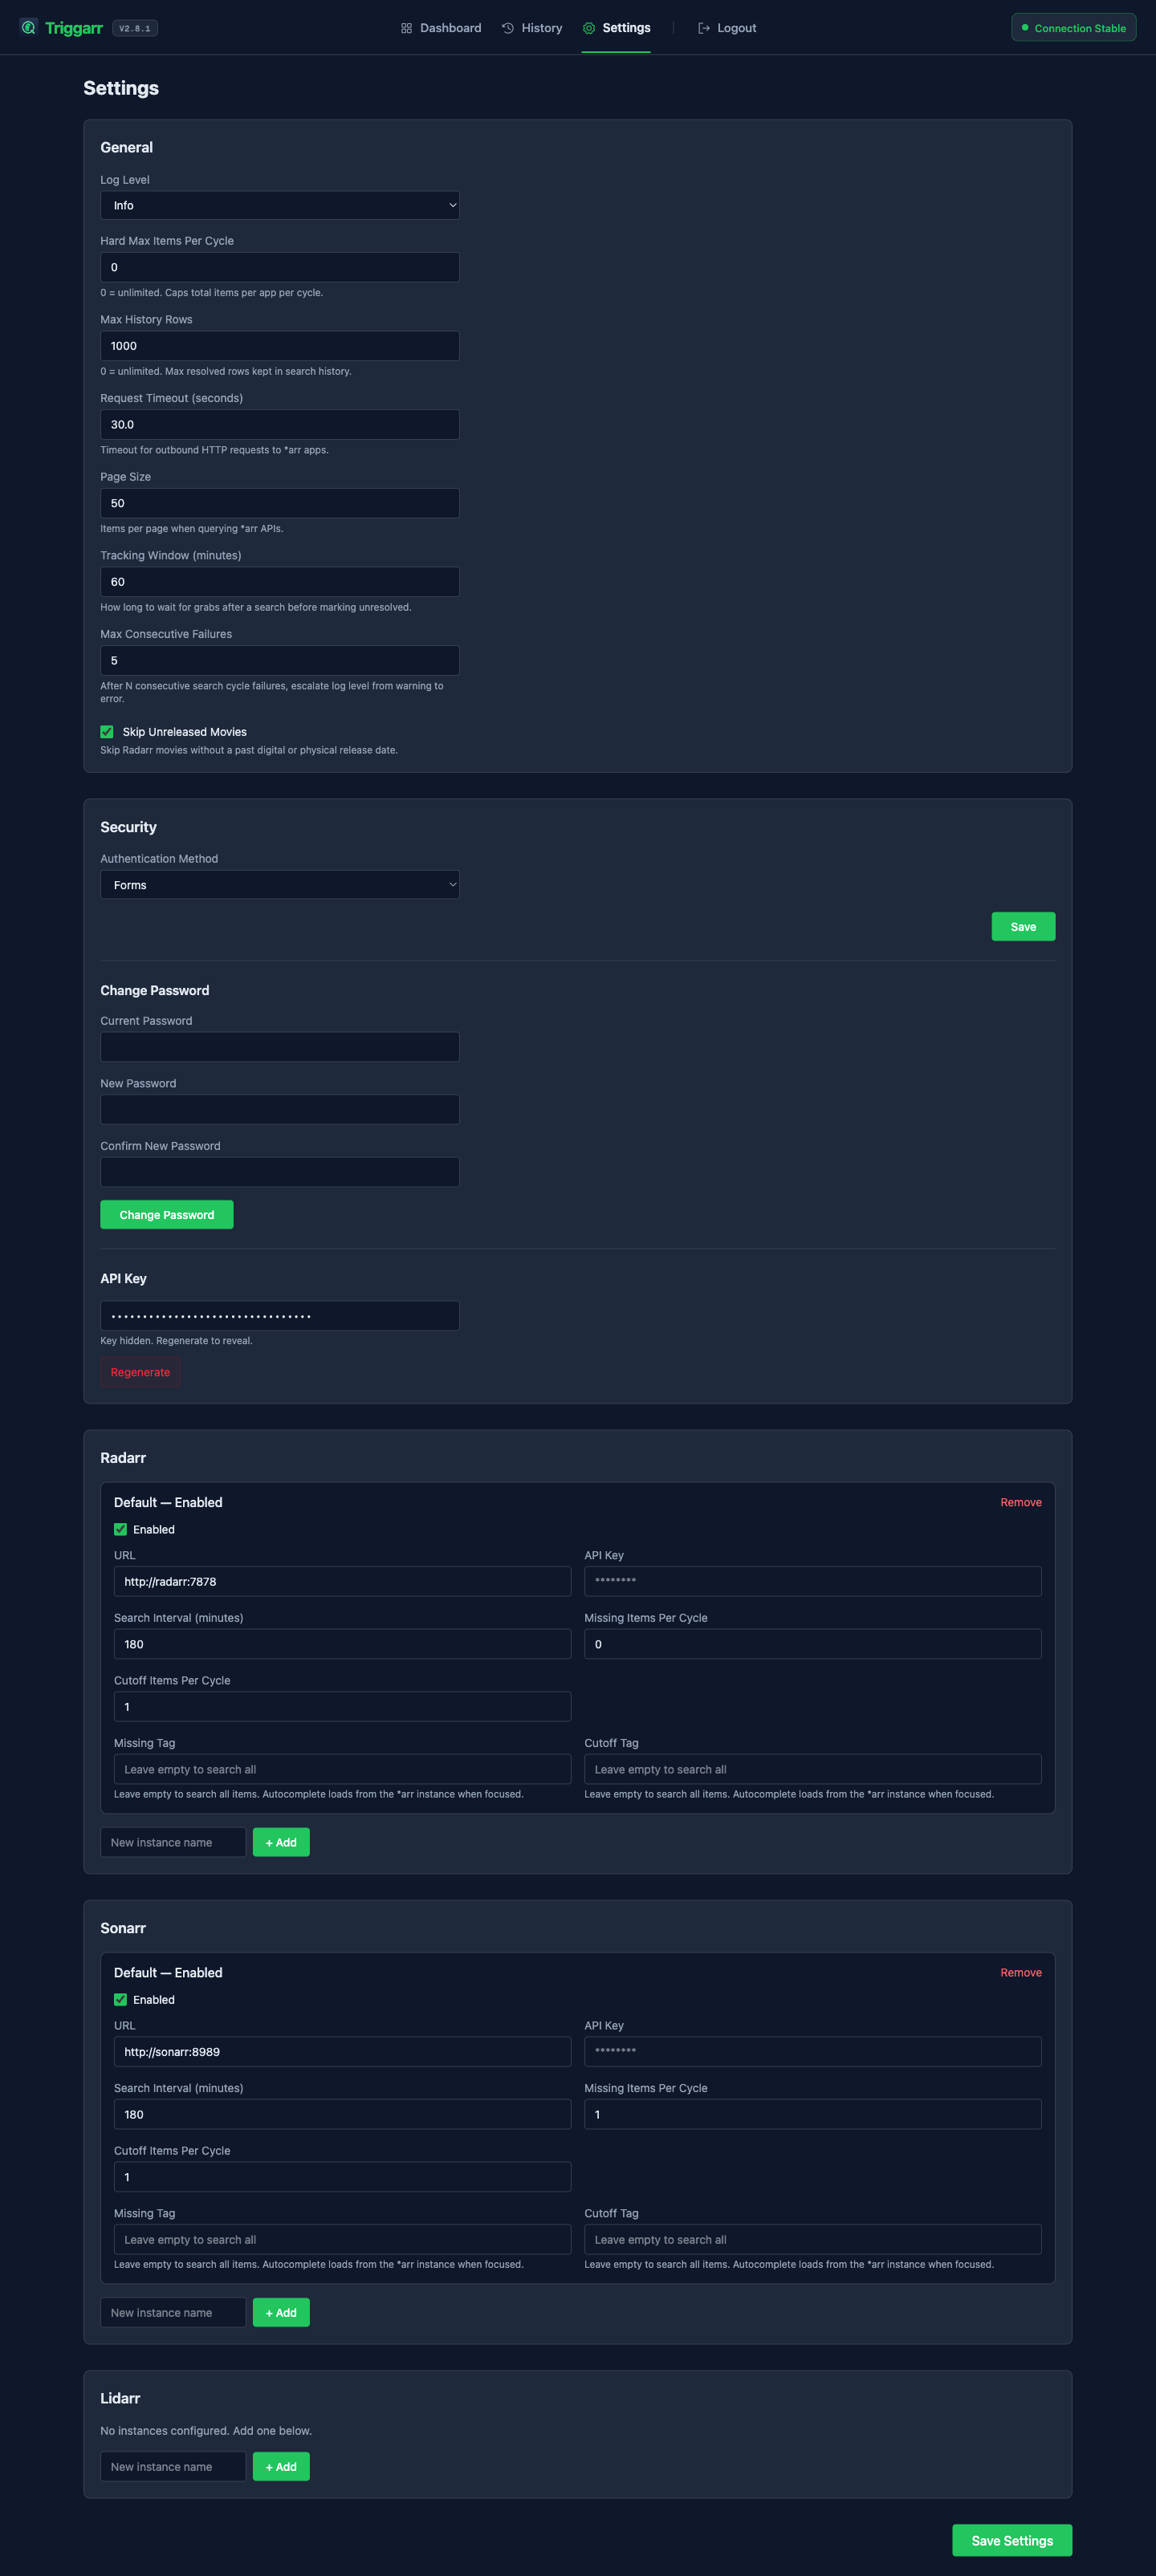This screenshot has height=2576, width=1156.
Task: Open the Dashboard tab
Action: click(441, 28)
